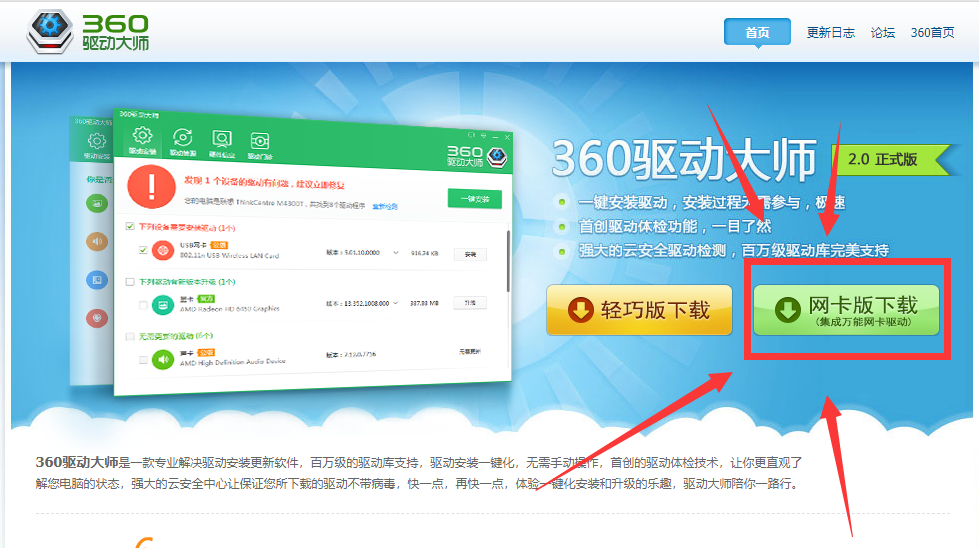This screenshot has width=979, height=548.
Task: Click the 升级 button for AMD Radeon 显卡
Action: point(470,303)
